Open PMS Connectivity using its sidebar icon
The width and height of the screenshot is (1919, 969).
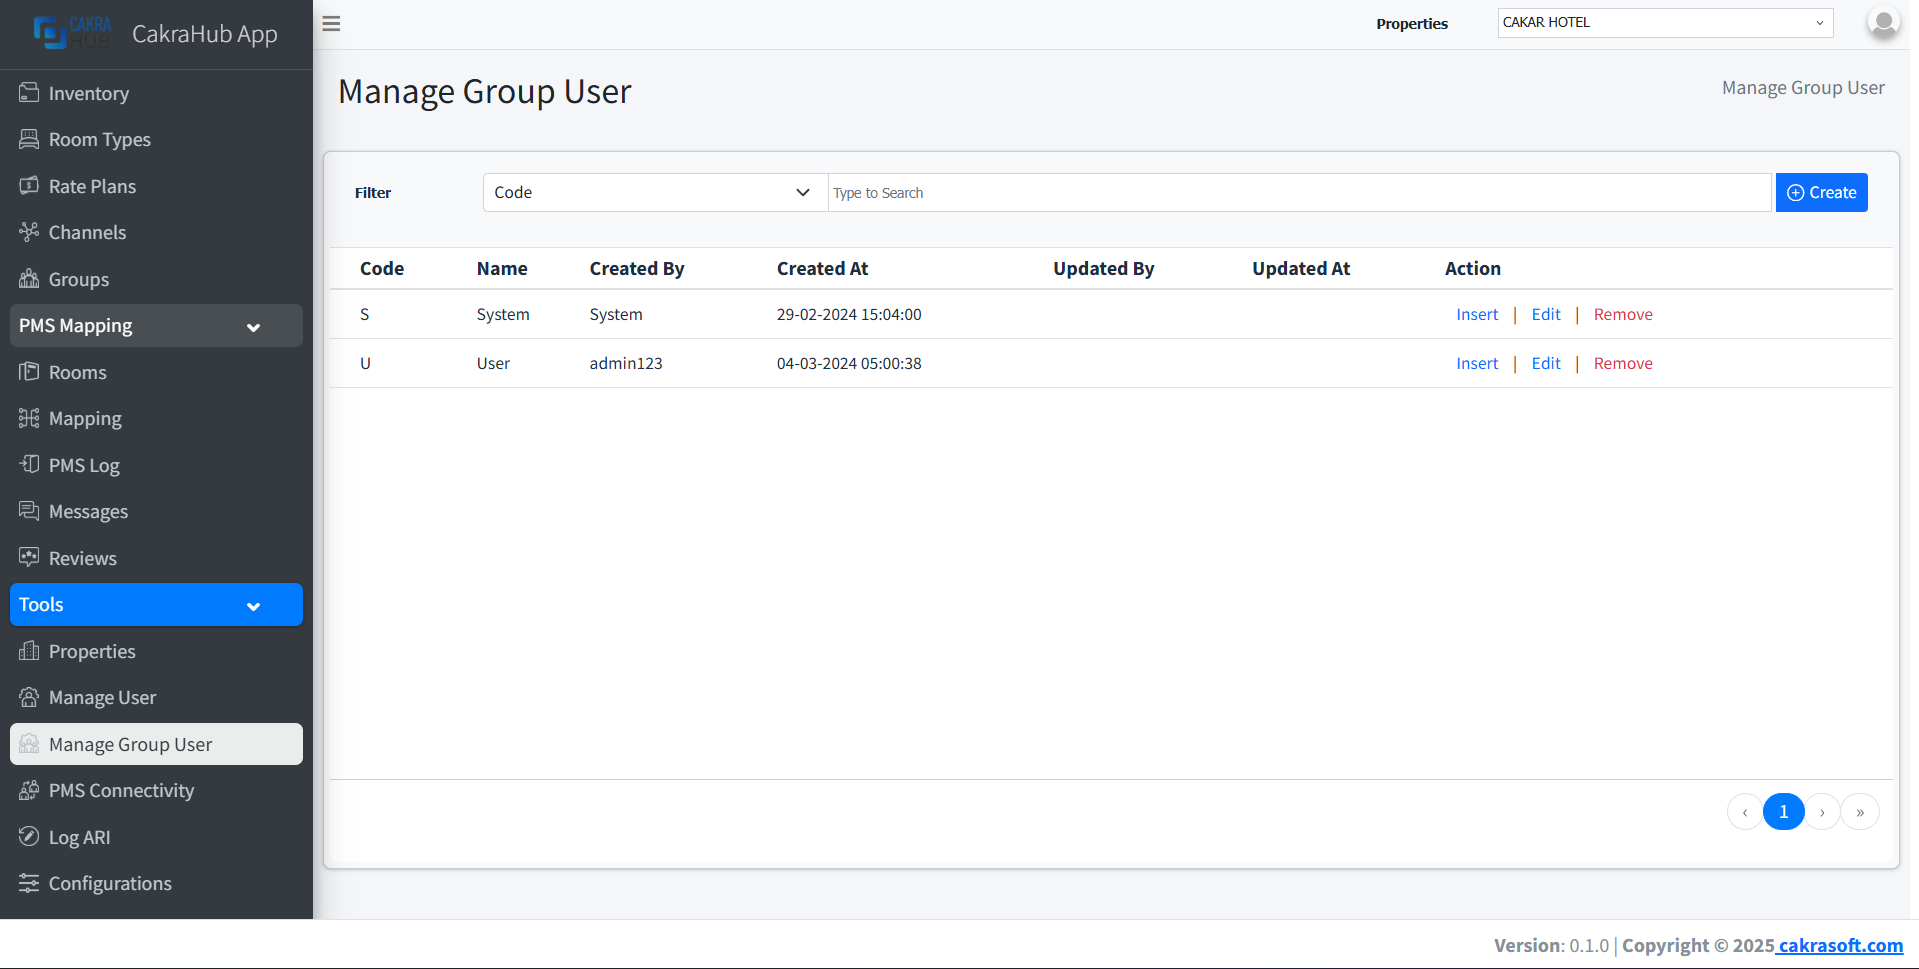30,790
